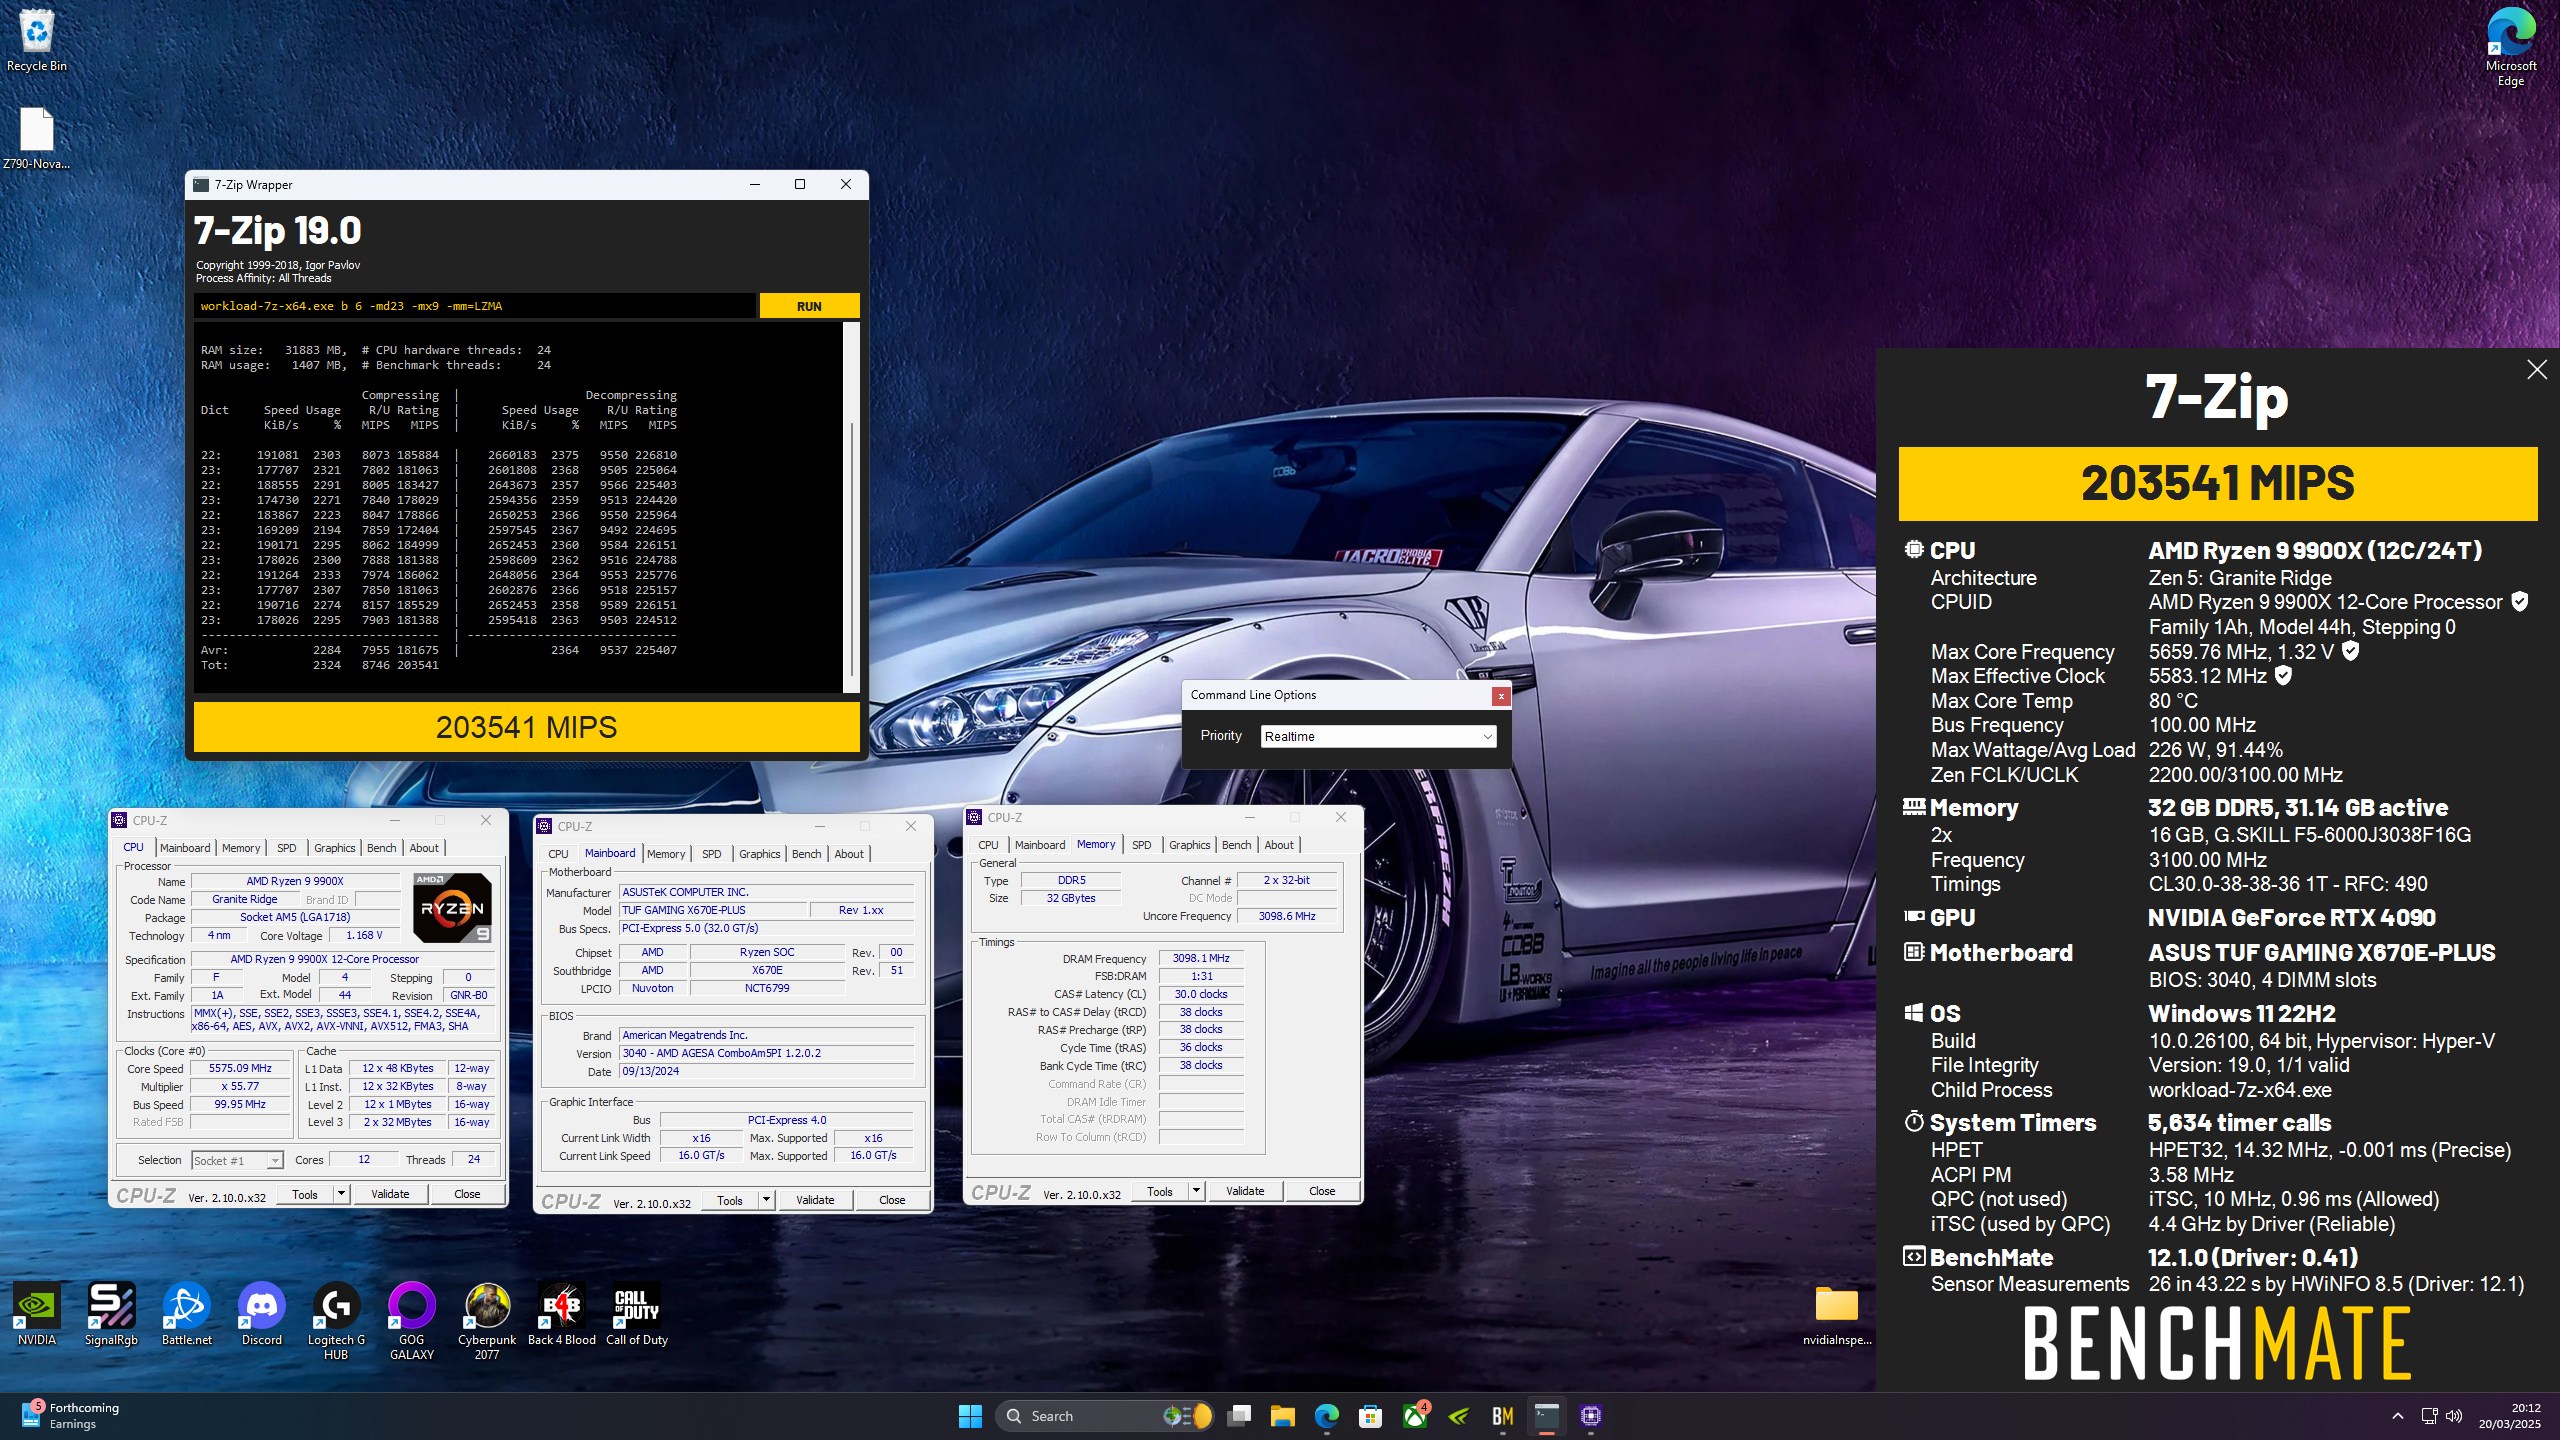This screenshot has height=1440, width=2560.
Task: Open NVIDIA app from the taskbar
Action: pos(1459,1416)
